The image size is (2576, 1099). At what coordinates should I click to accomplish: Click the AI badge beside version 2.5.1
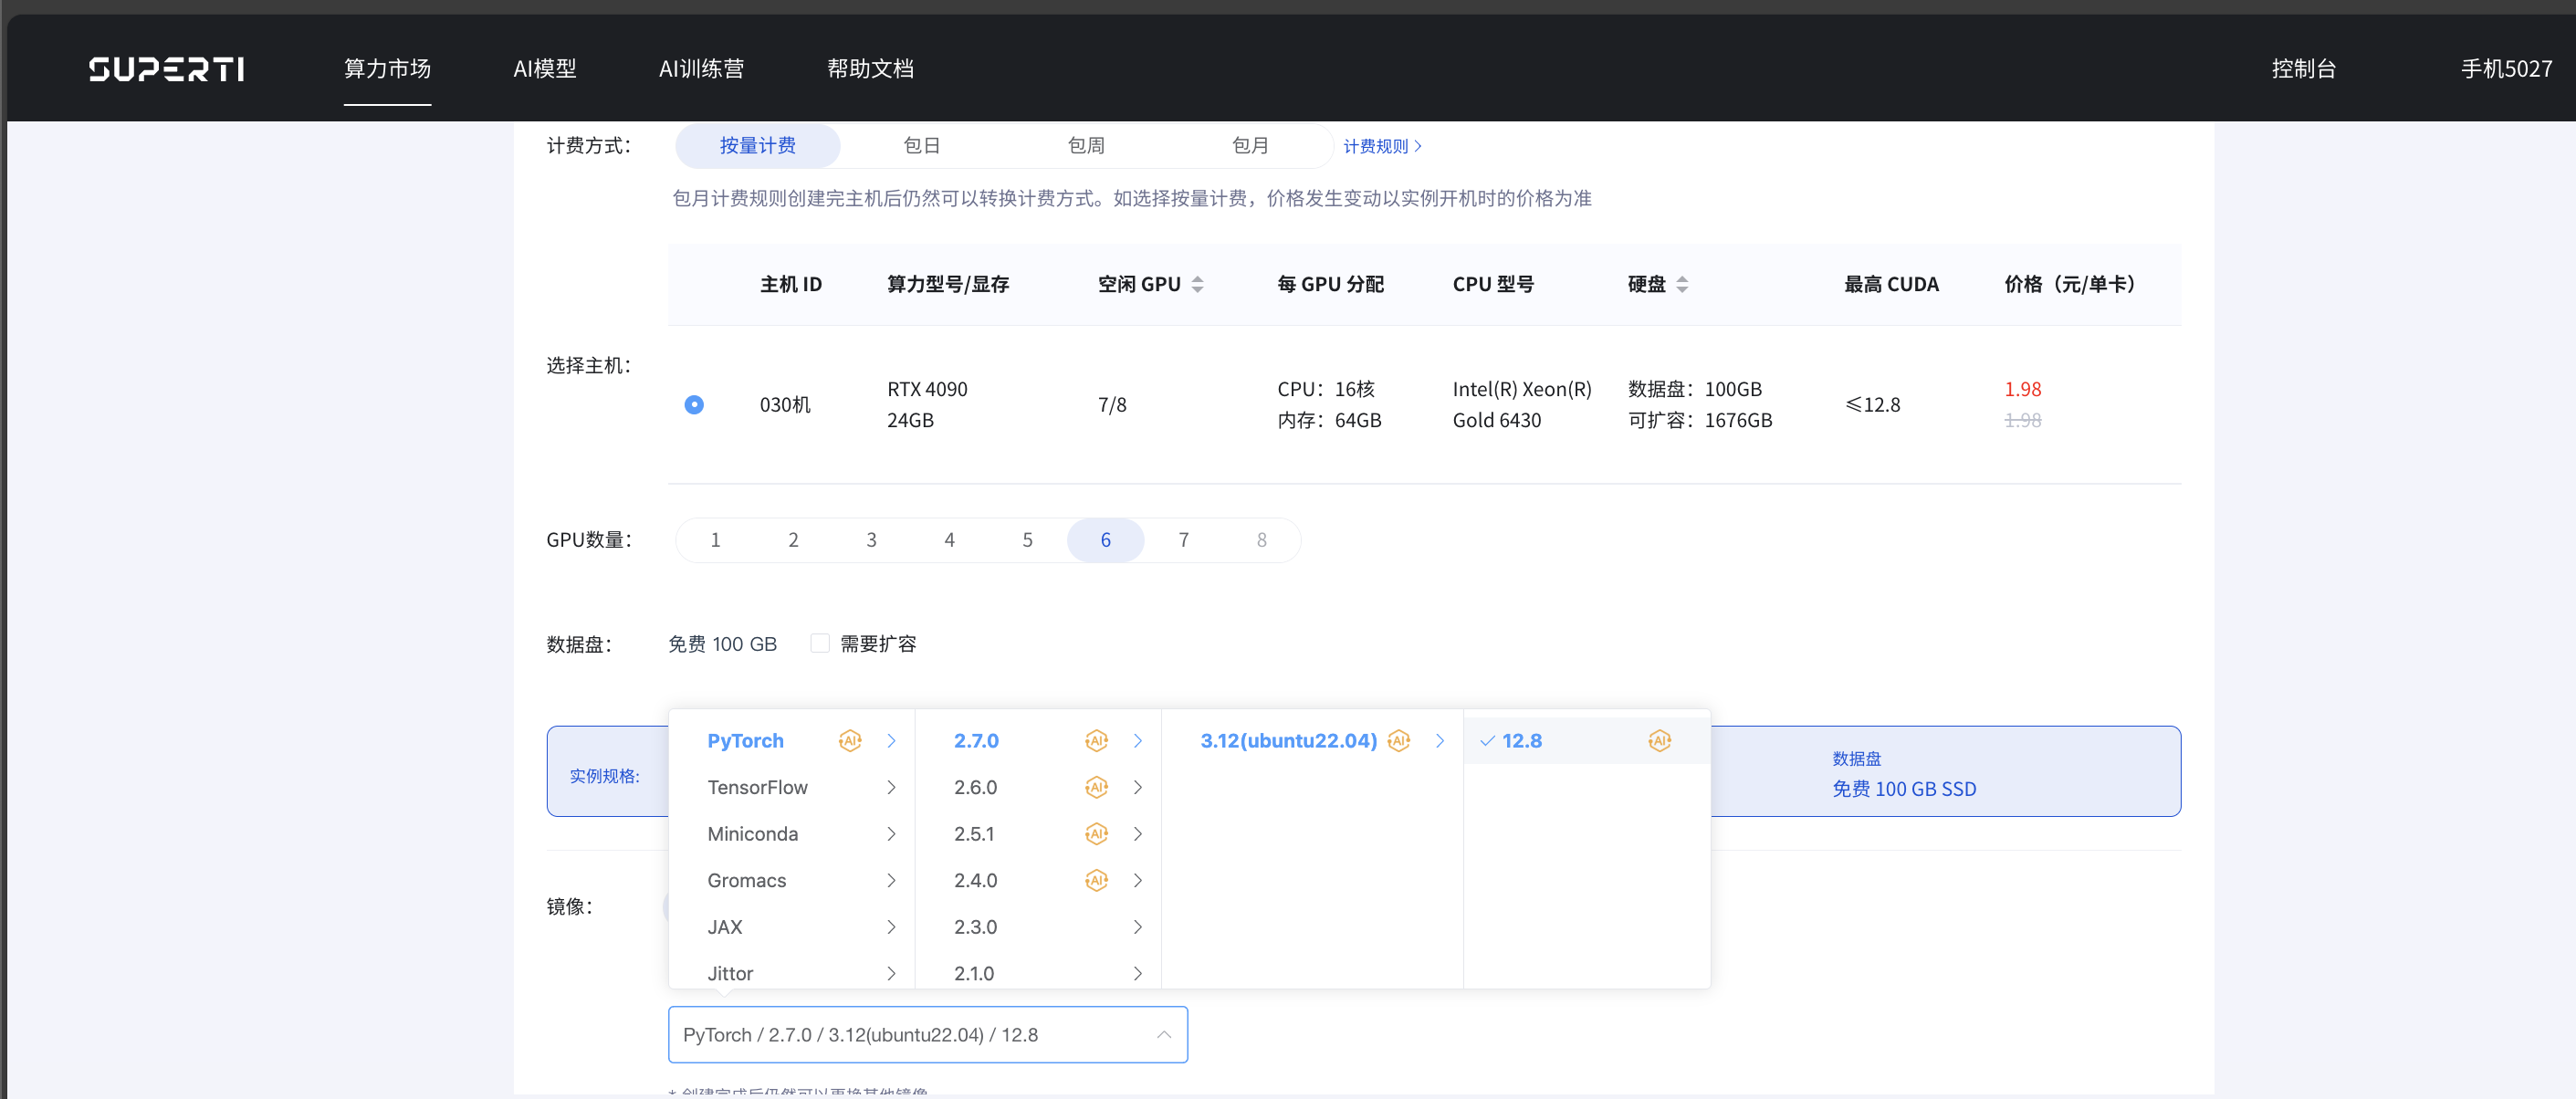(1096, 834)
